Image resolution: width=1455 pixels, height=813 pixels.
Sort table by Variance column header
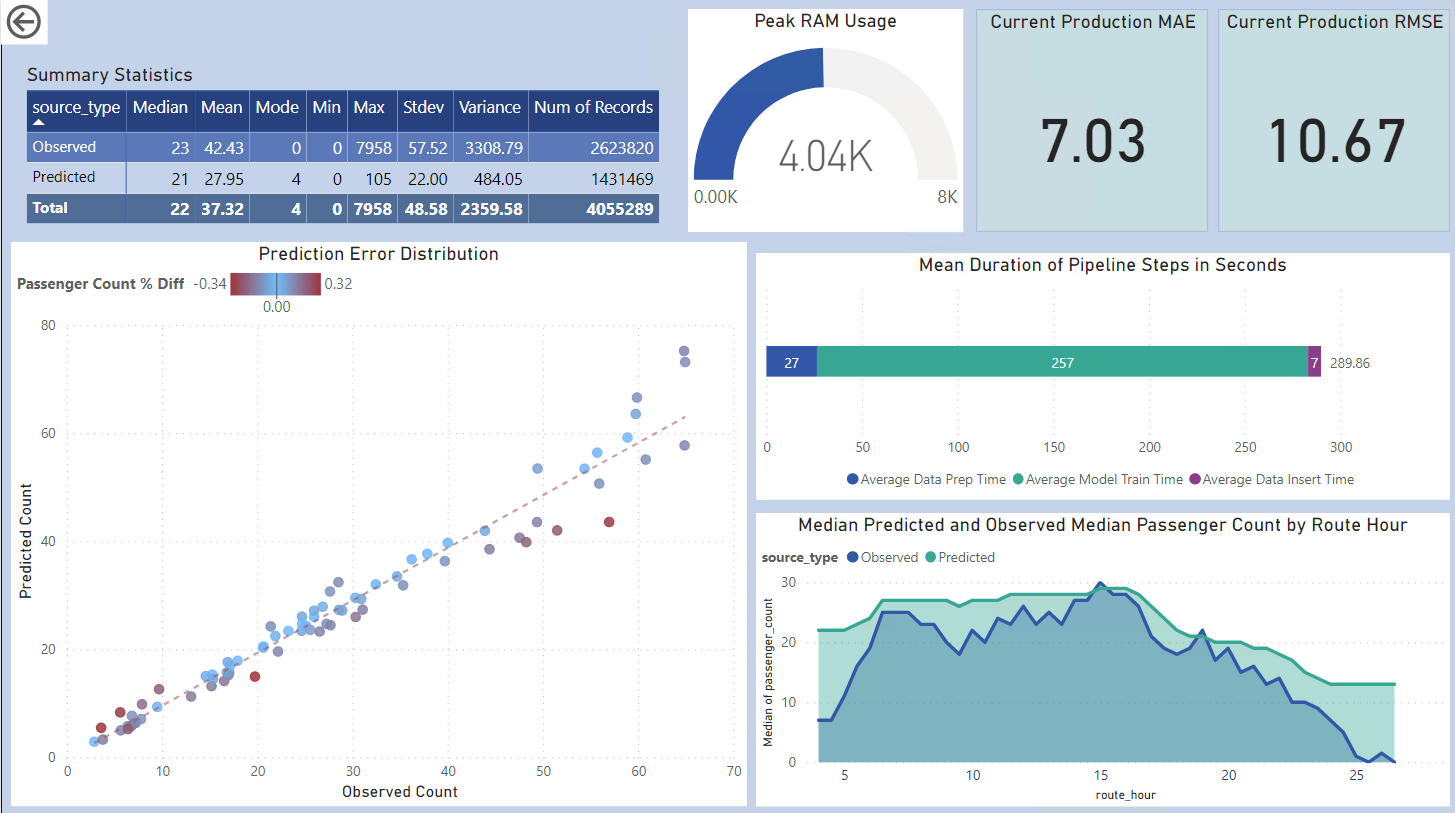489,108
